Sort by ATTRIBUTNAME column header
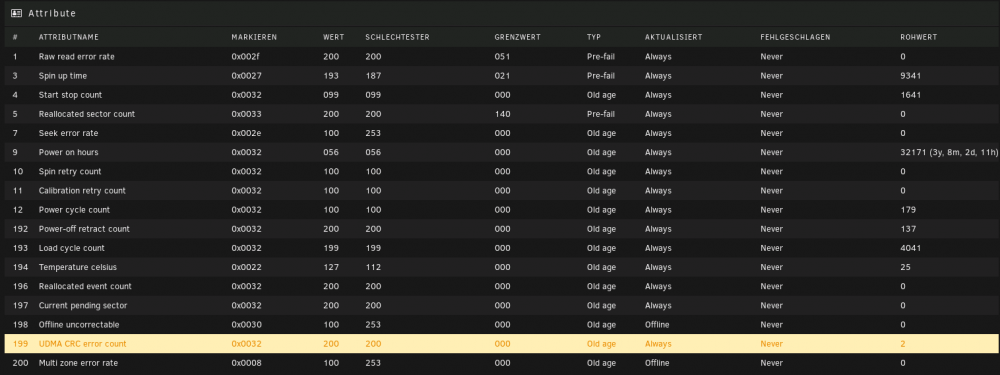Image resolution: width=1000 pixels, height=375 pixels. (x=68, y=38)
